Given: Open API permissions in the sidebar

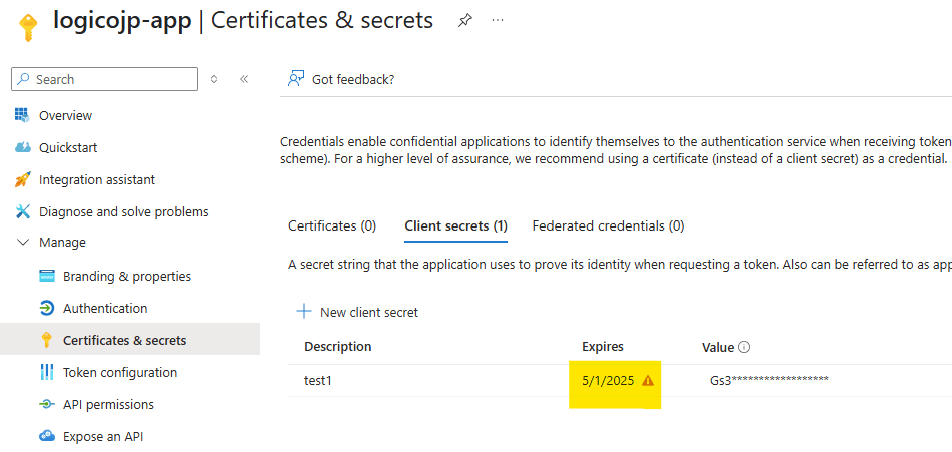Looking at the screenshot, I should 108,404.
